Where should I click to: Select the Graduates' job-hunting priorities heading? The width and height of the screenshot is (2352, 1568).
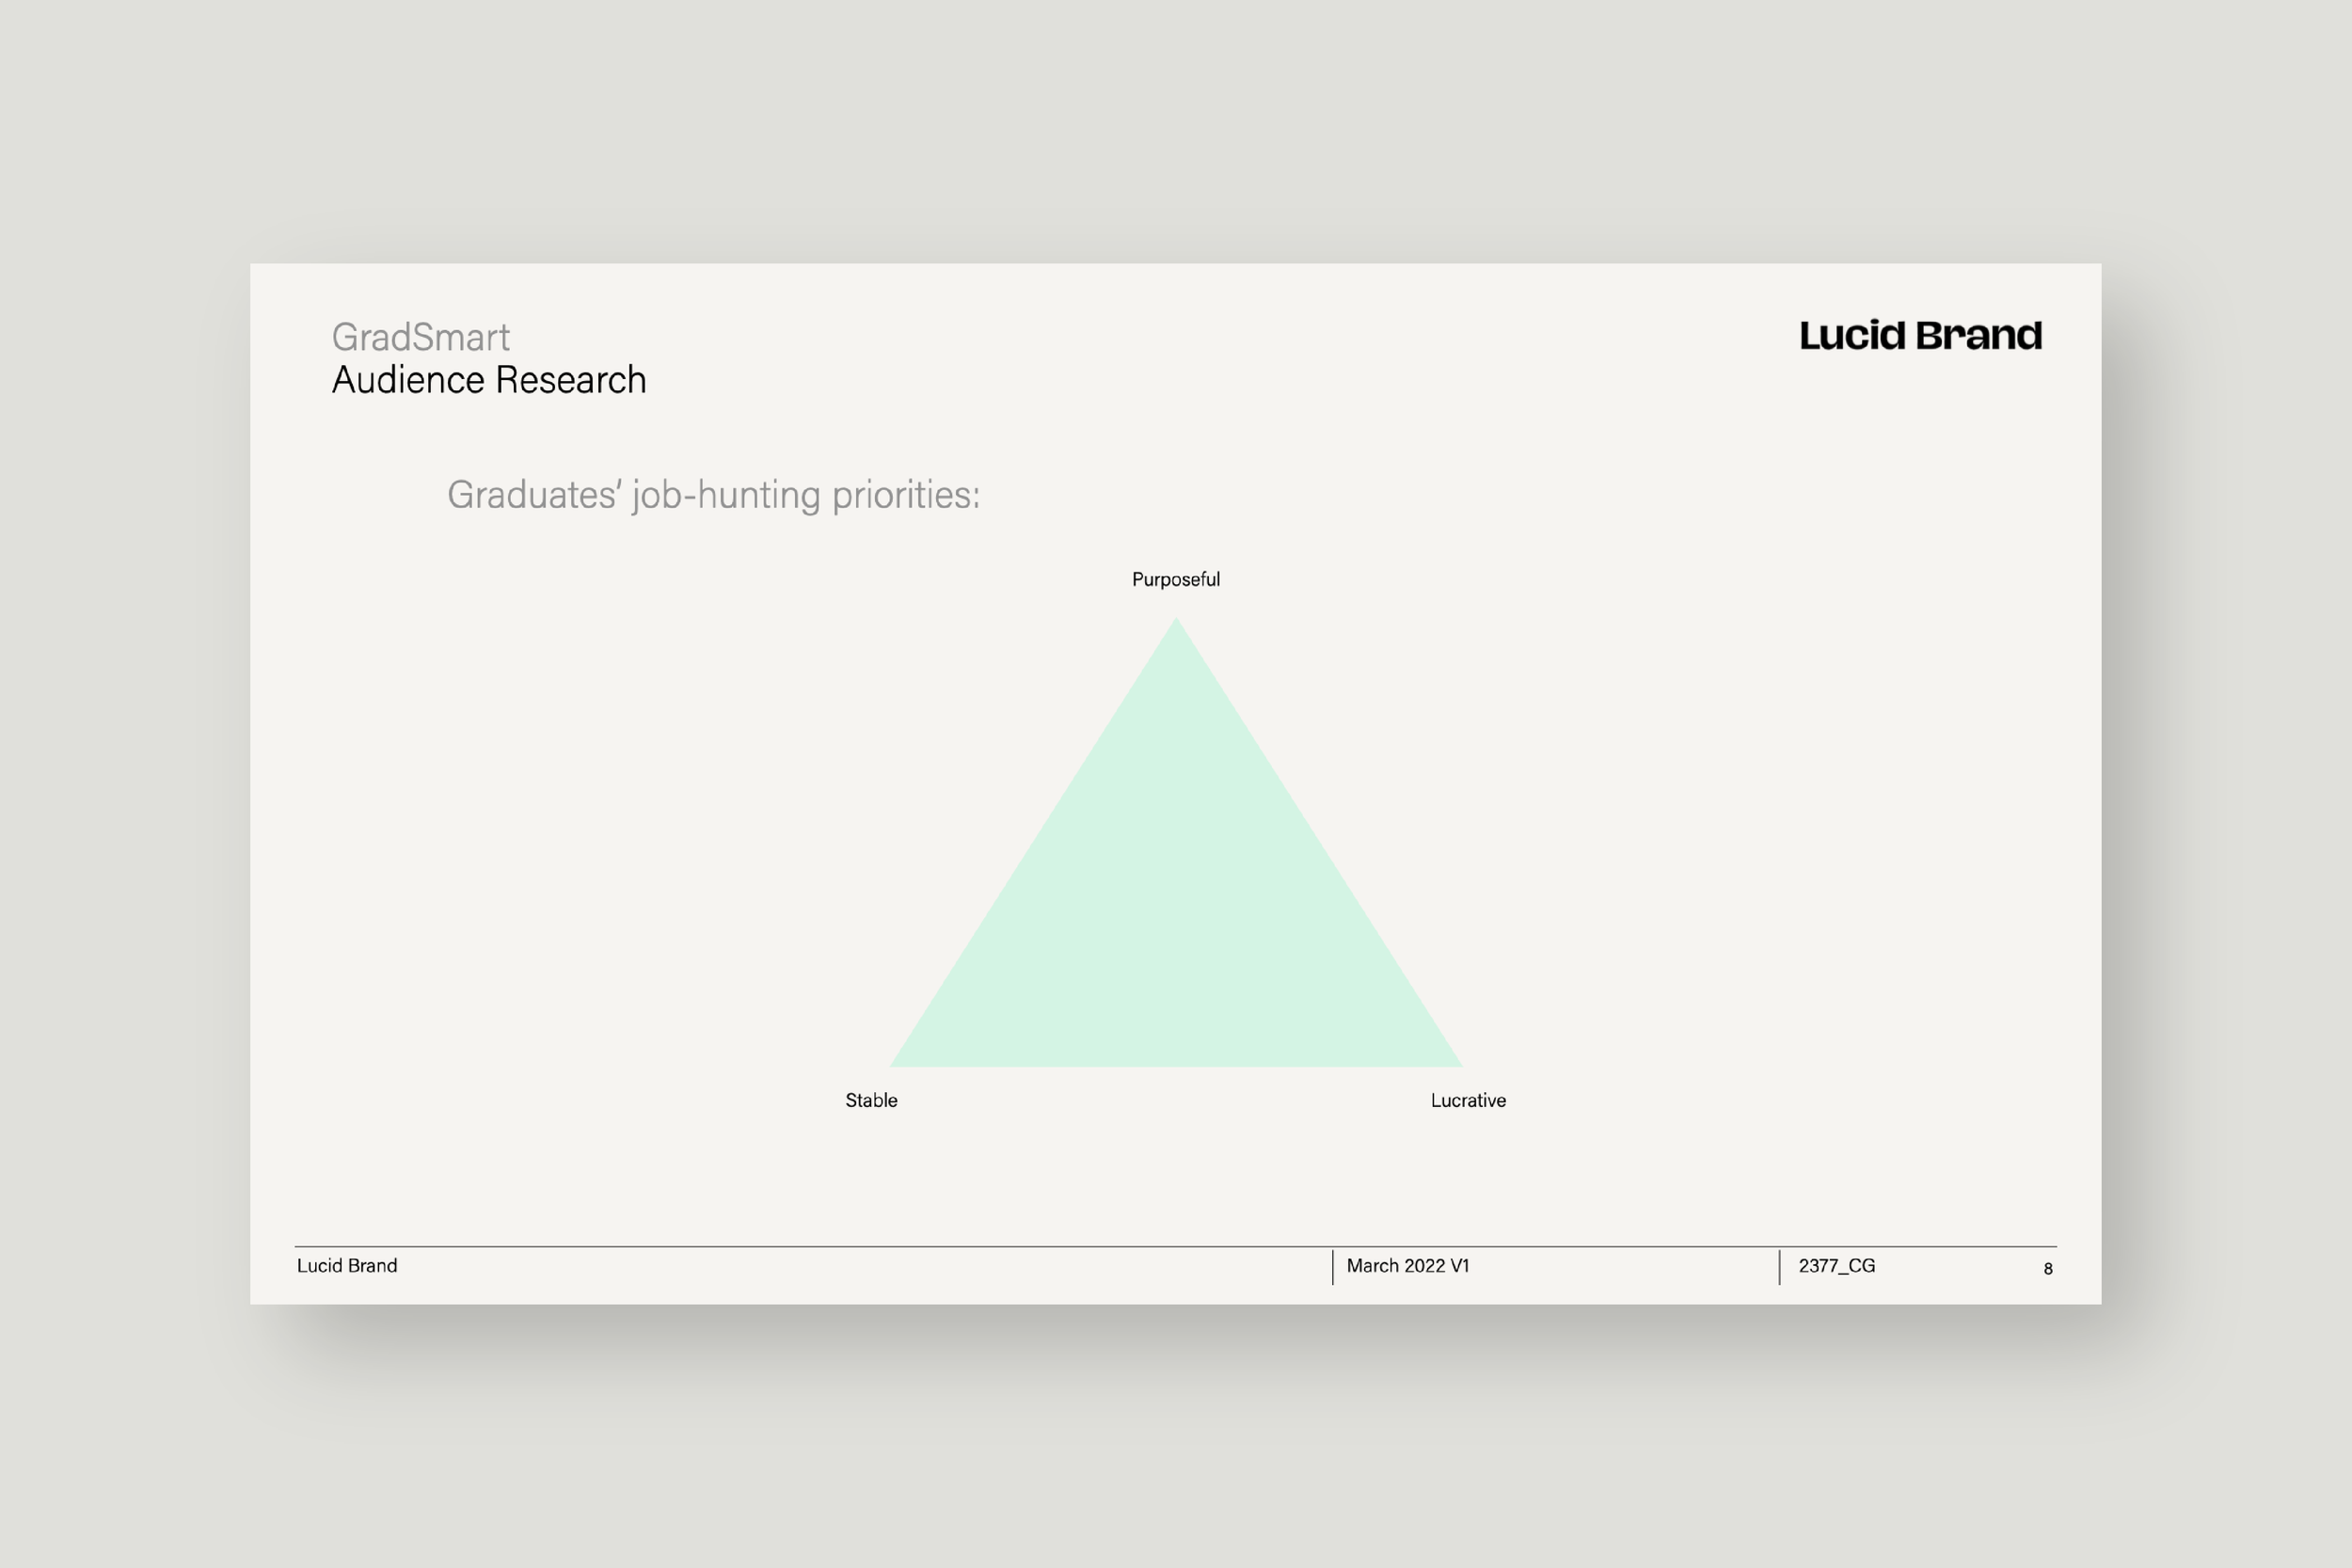pos(713,495)
